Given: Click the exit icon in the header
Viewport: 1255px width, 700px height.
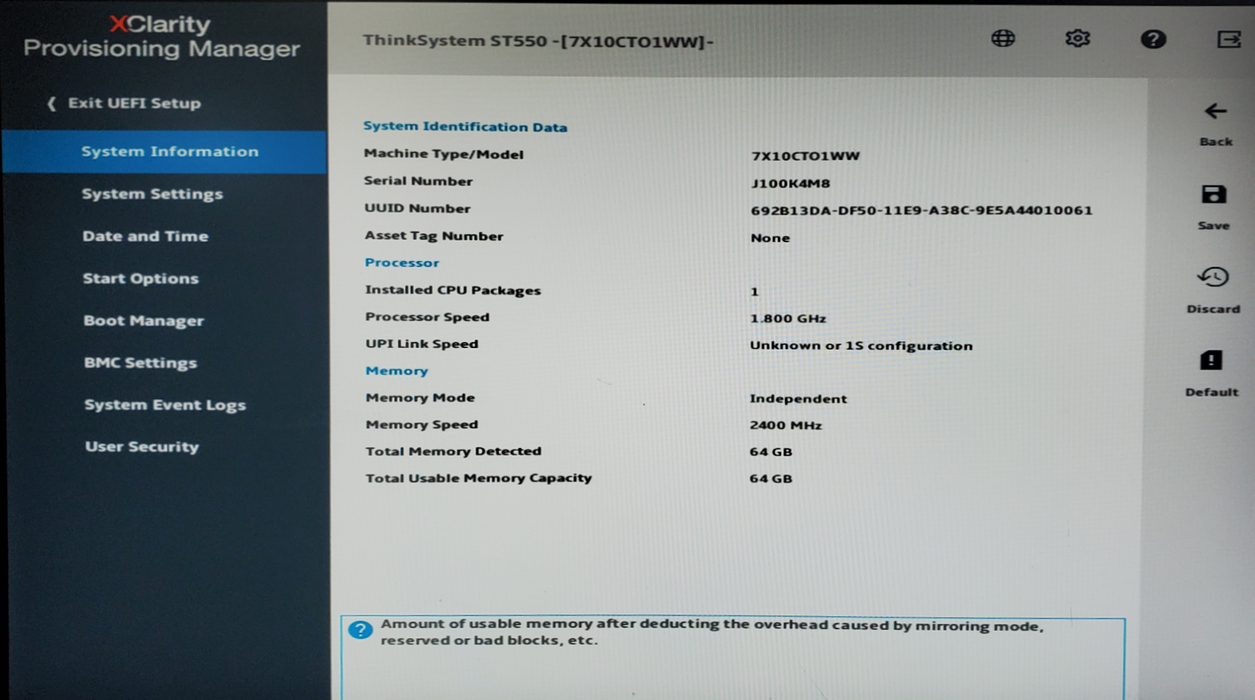Looking at the screenshot, I should (1229, 39).
